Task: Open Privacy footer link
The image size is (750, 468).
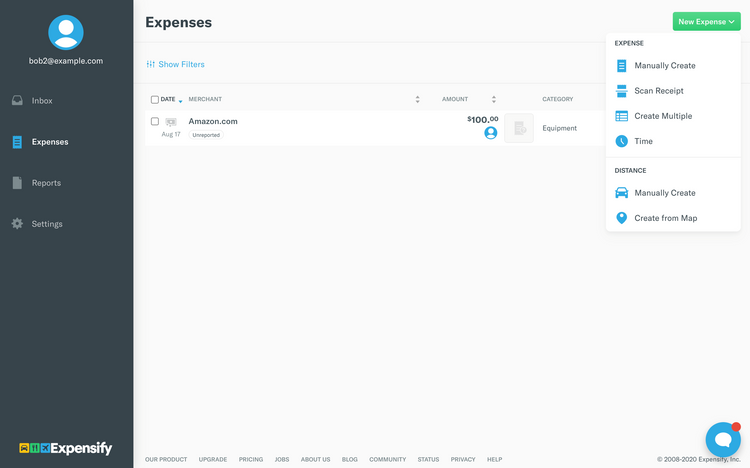Action: (463, 459)
